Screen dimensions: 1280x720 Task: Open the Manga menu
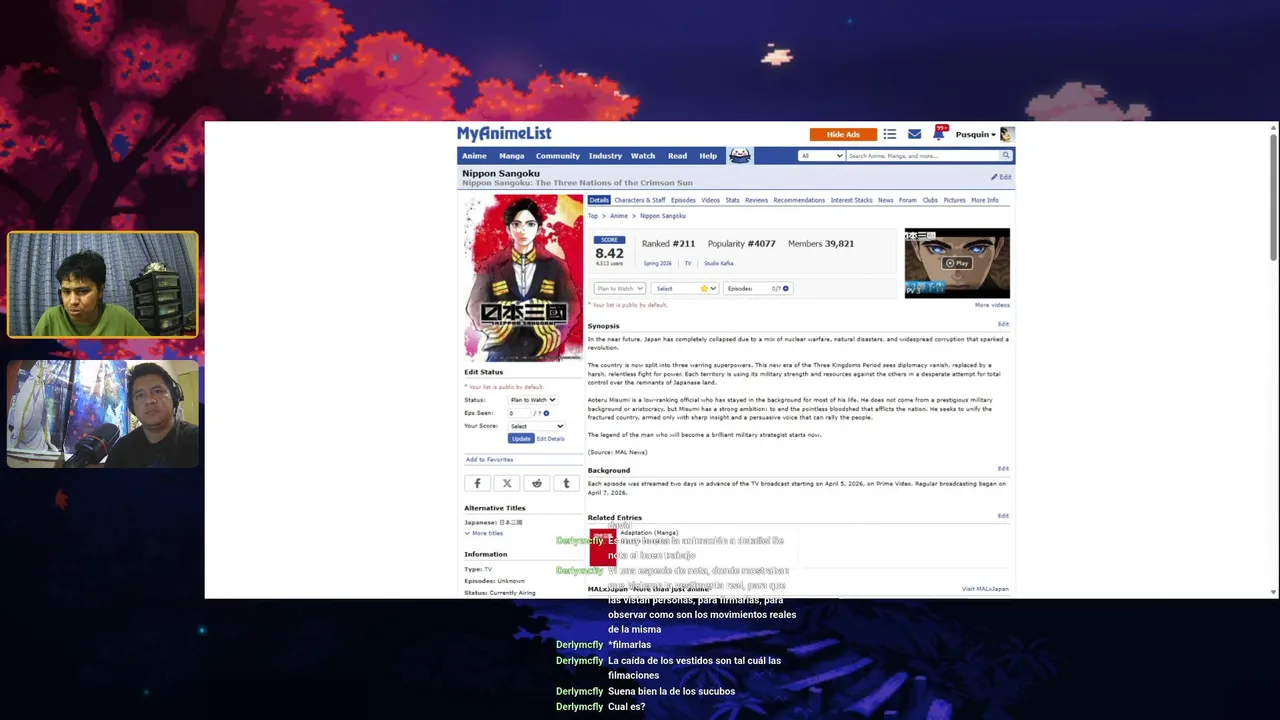pos(511,155)
